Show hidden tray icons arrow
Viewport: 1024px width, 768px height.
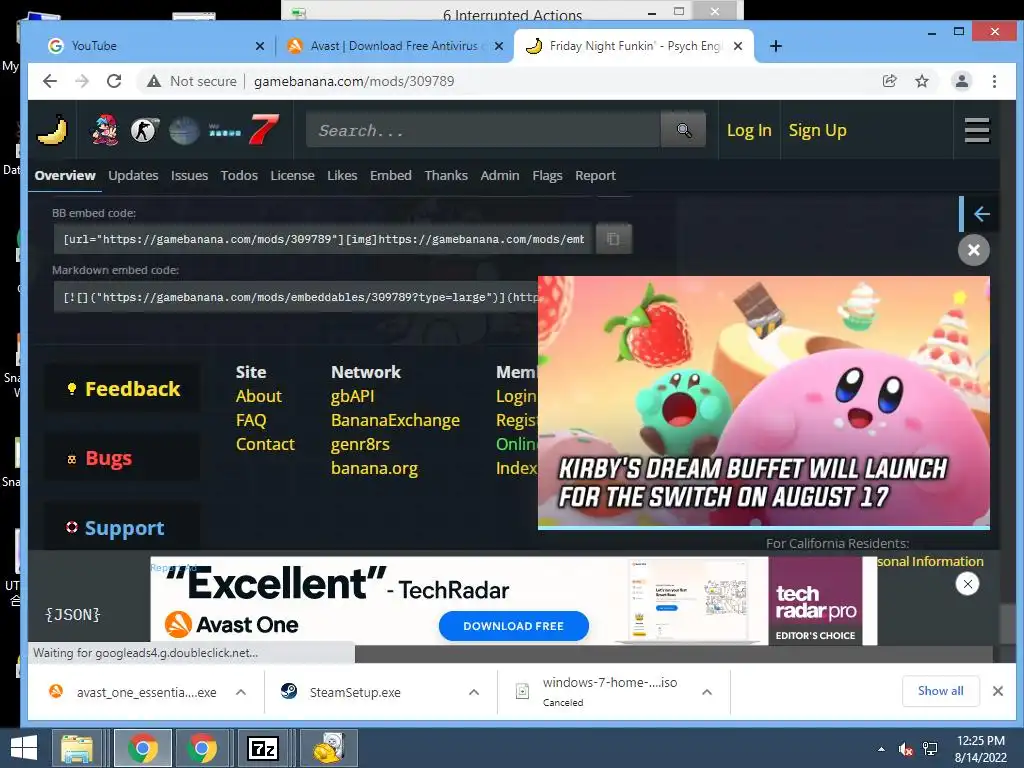pos(882,749)
